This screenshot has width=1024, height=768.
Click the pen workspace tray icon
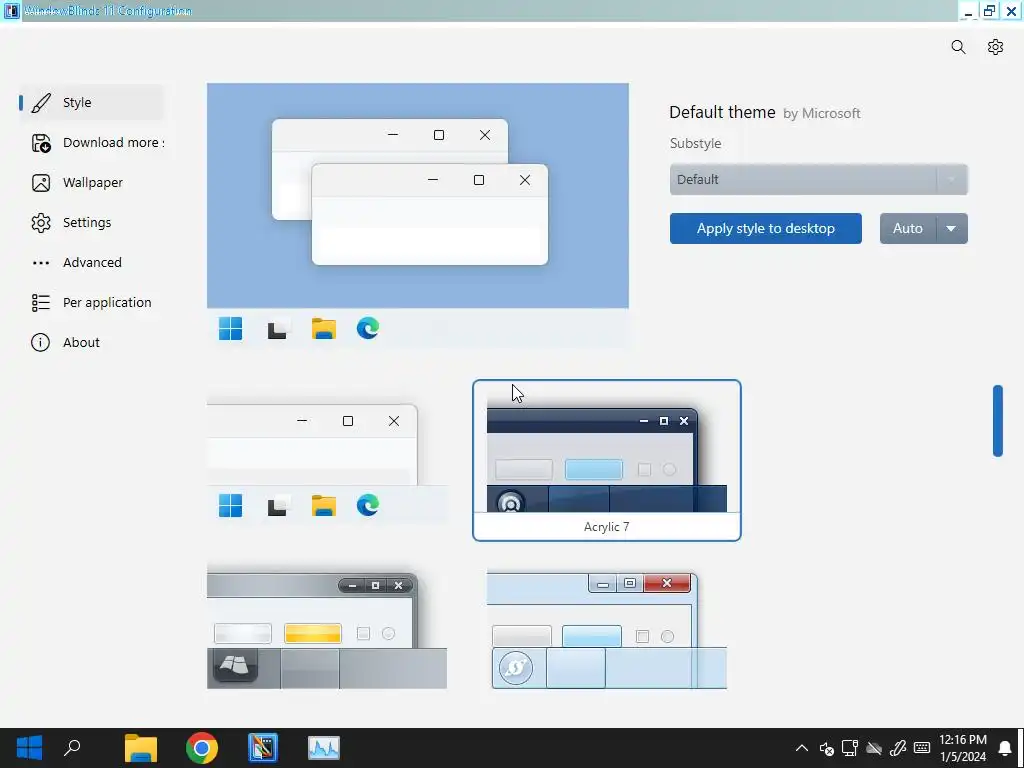click(898, 748)
